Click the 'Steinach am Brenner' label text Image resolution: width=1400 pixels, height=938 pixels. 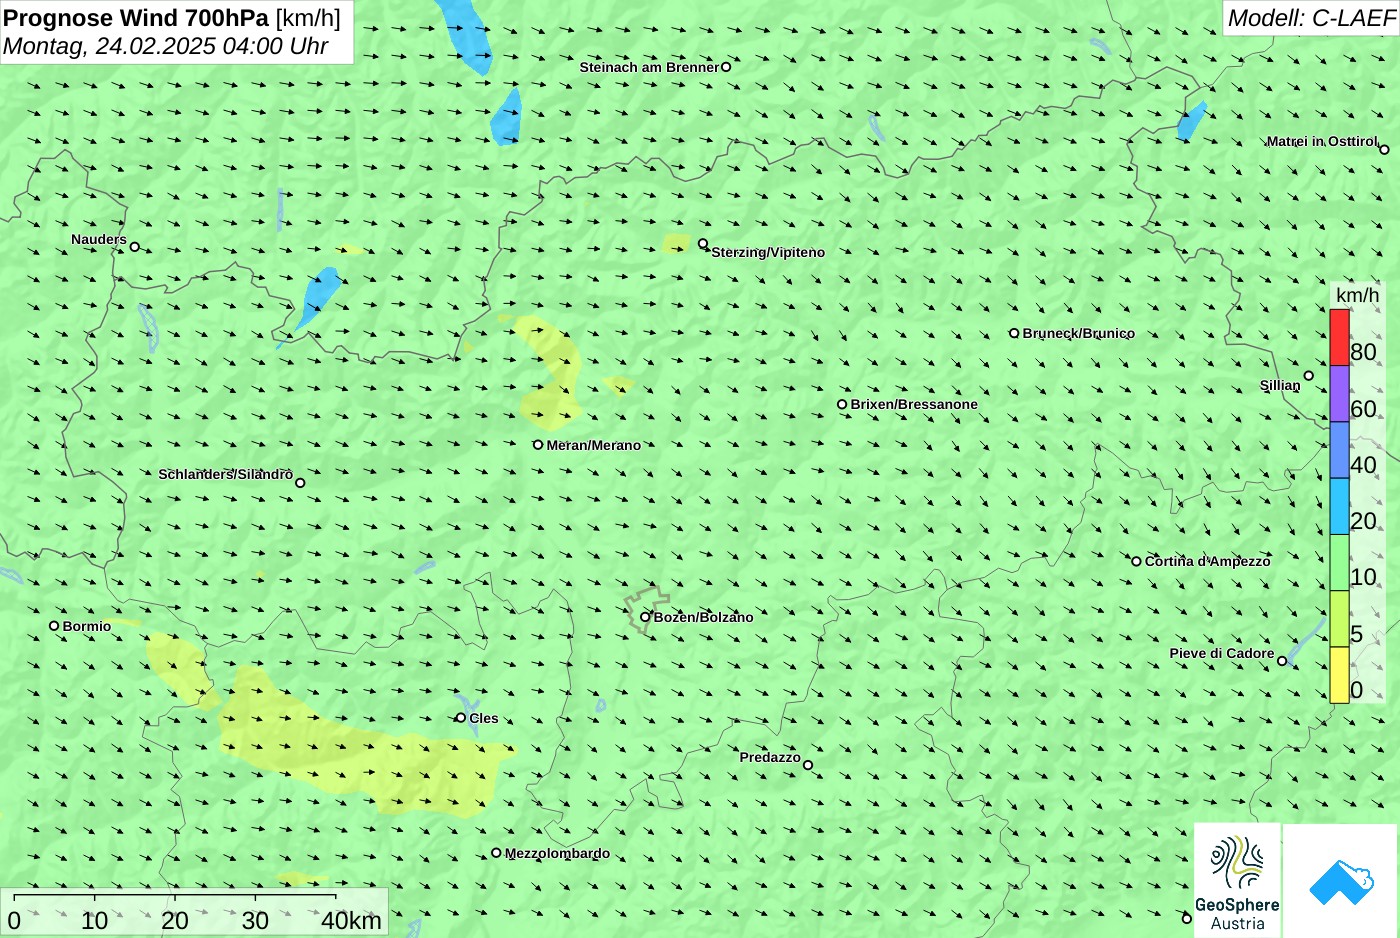click(x=649, y=67)
